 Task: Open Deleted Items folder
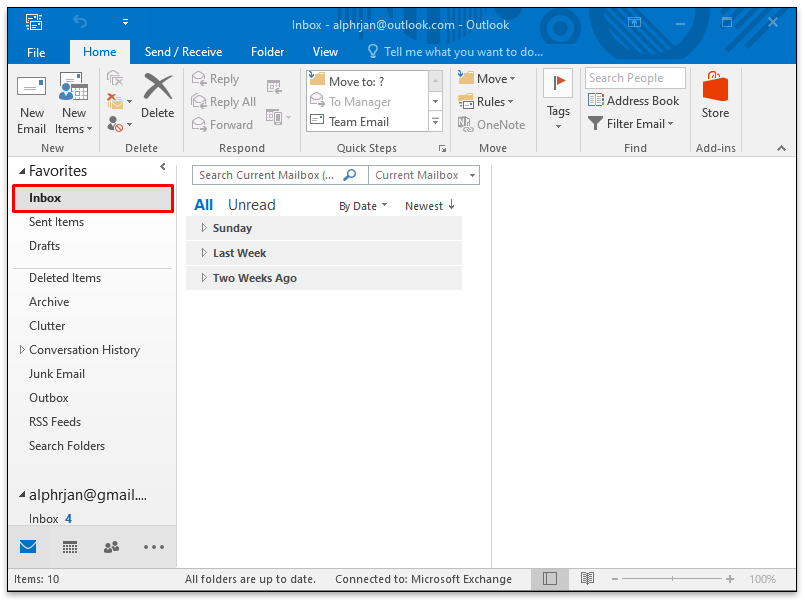coord(65,278)
